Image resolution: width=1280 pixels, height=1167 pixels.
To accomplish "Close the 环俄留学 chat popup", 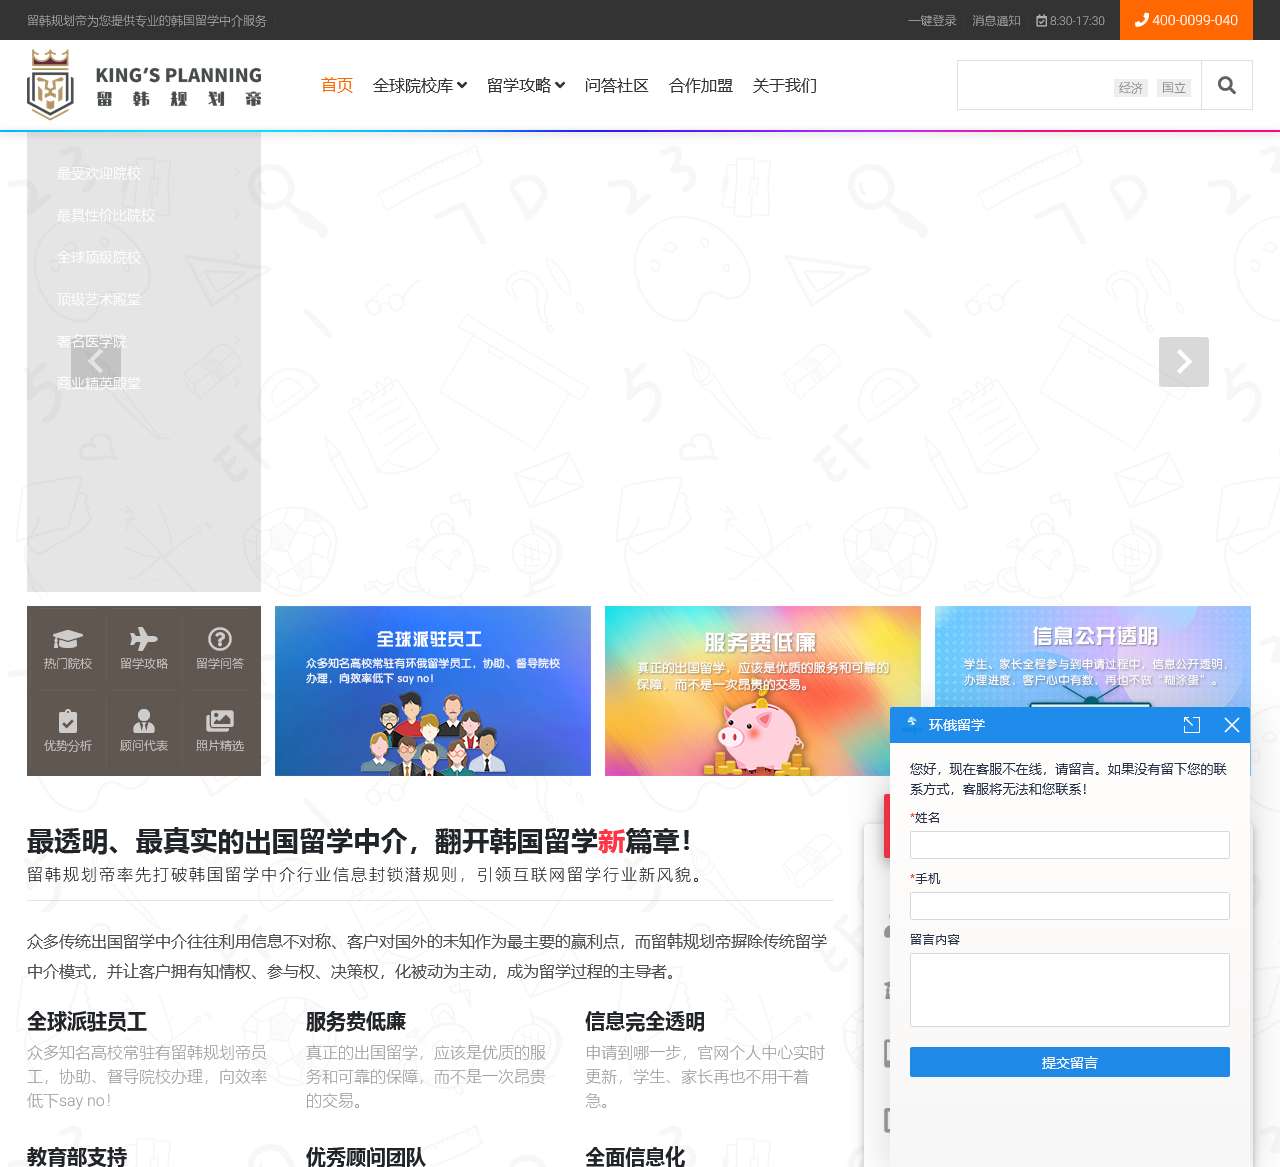I will pos(1232,725).
